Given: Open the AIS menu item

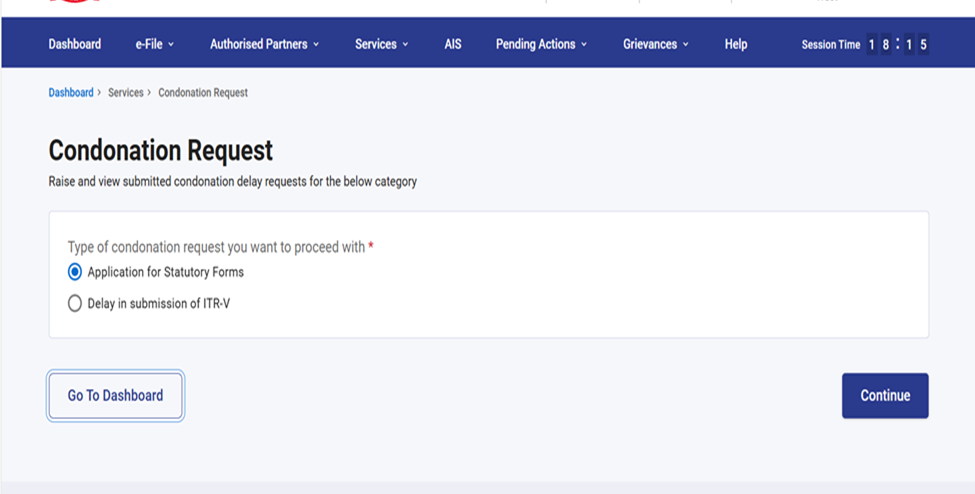Looking at the screenshot, I should (x=453, y=44).
